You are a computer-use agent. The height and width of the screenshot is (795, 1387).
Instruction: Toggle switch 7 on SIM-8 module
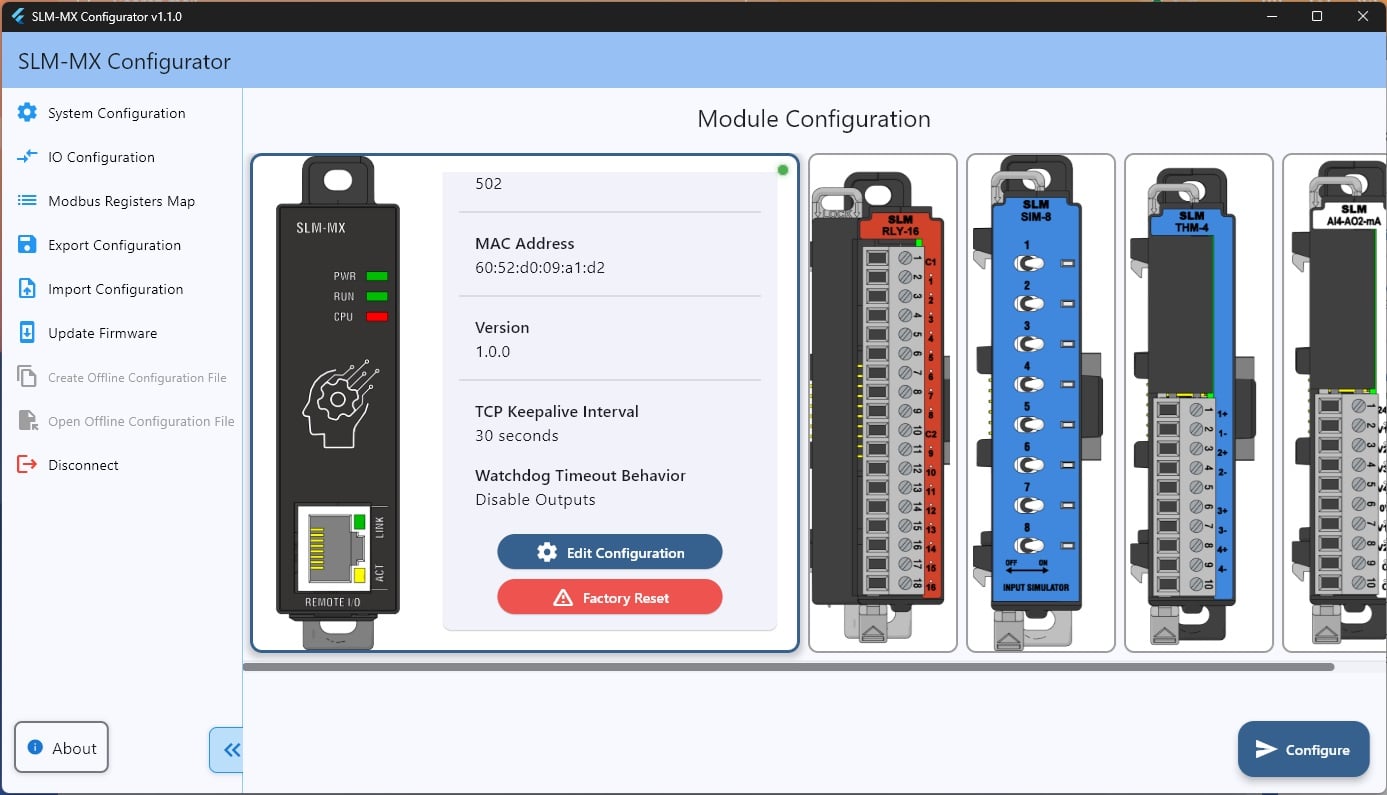tap(1029, 505)
